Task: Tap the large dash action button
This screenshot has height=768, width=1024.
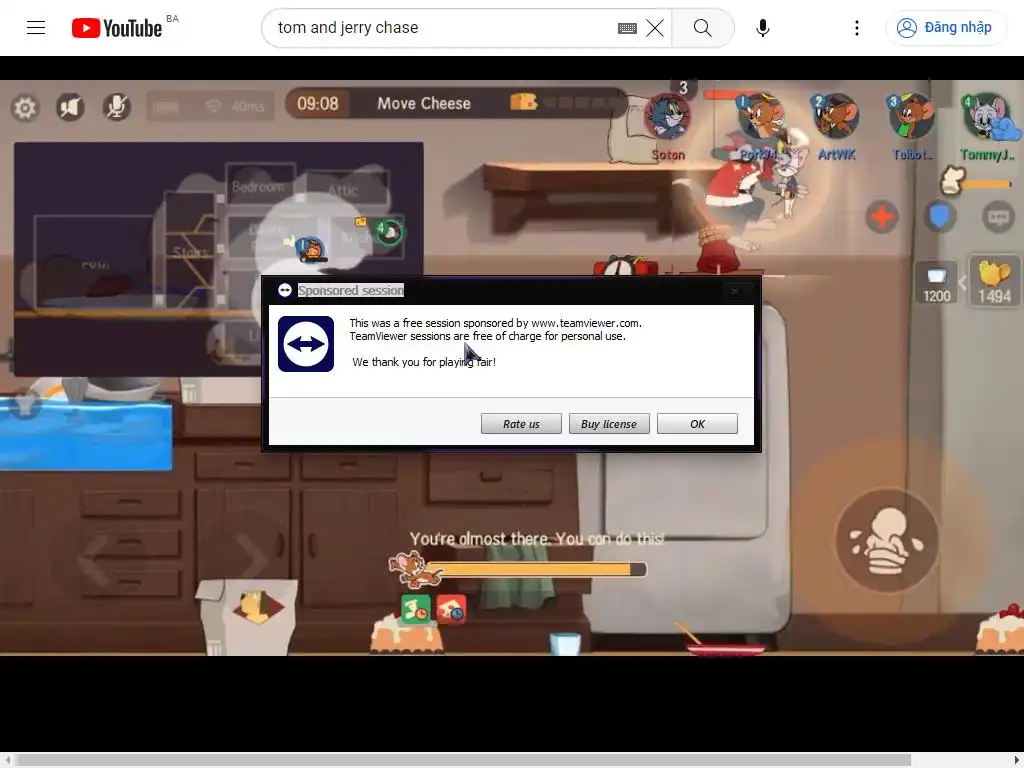Action: [x=887, y=541]
